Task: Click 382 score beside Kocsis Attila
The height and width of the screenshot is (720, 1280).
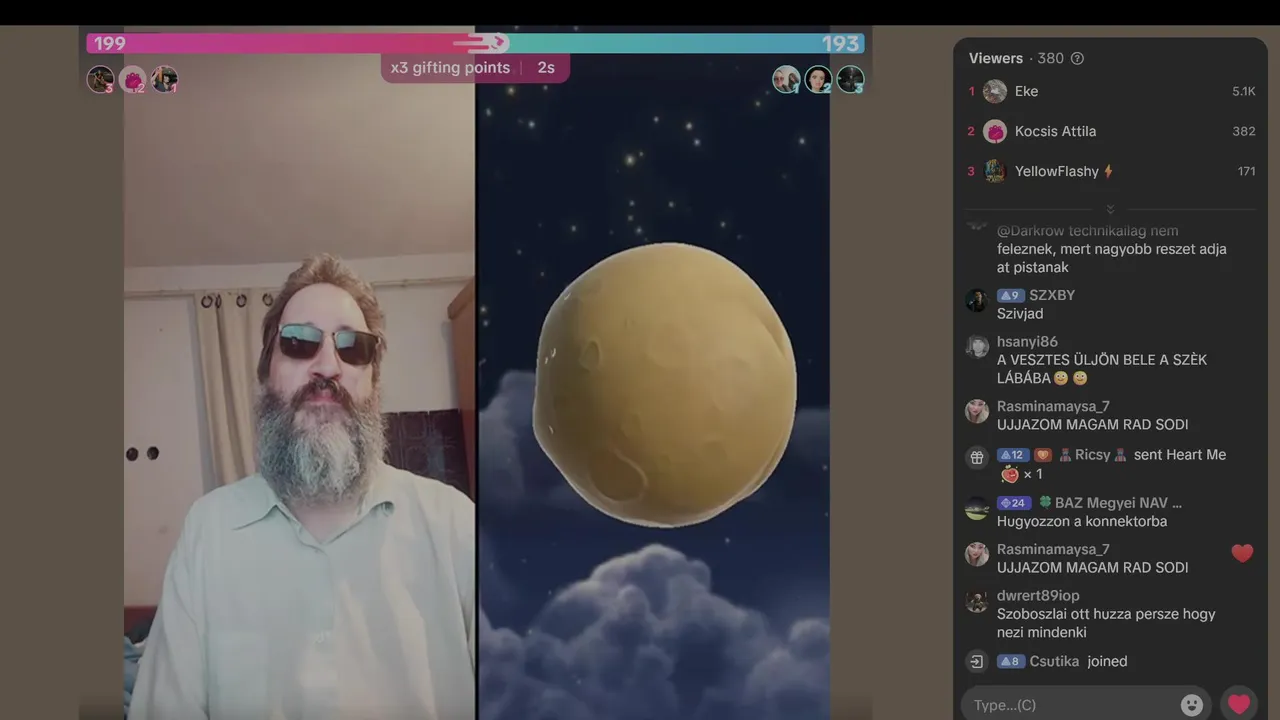Action: (x=1244, y=131)
